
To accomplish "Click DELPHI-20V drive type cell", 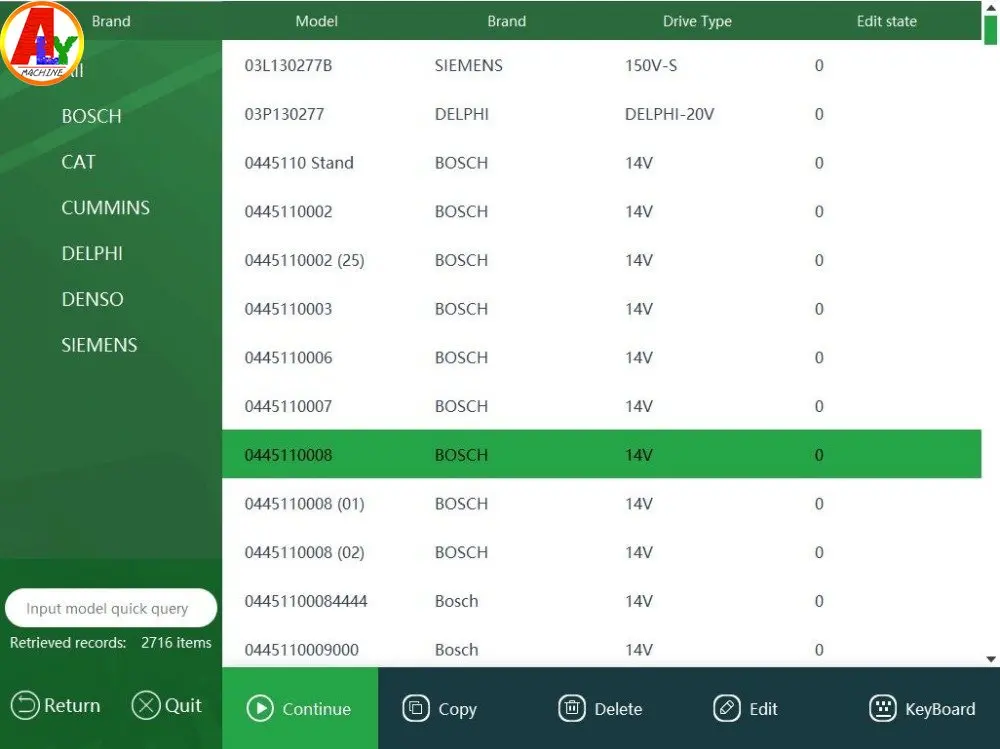I will pos(669,114).
